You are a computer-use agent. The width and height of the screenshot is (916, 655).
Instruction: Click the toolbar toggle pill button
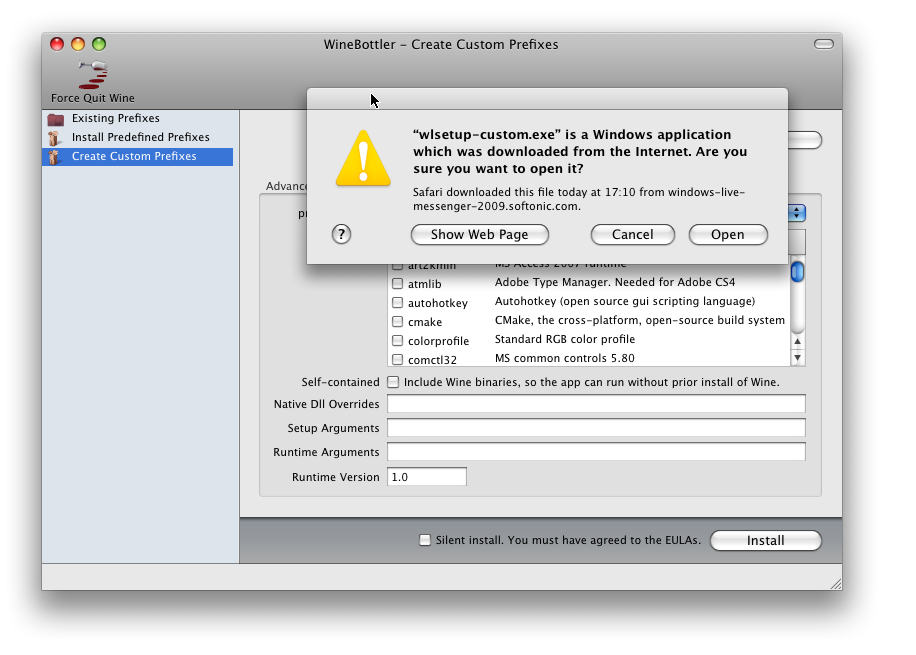point(824,44)
